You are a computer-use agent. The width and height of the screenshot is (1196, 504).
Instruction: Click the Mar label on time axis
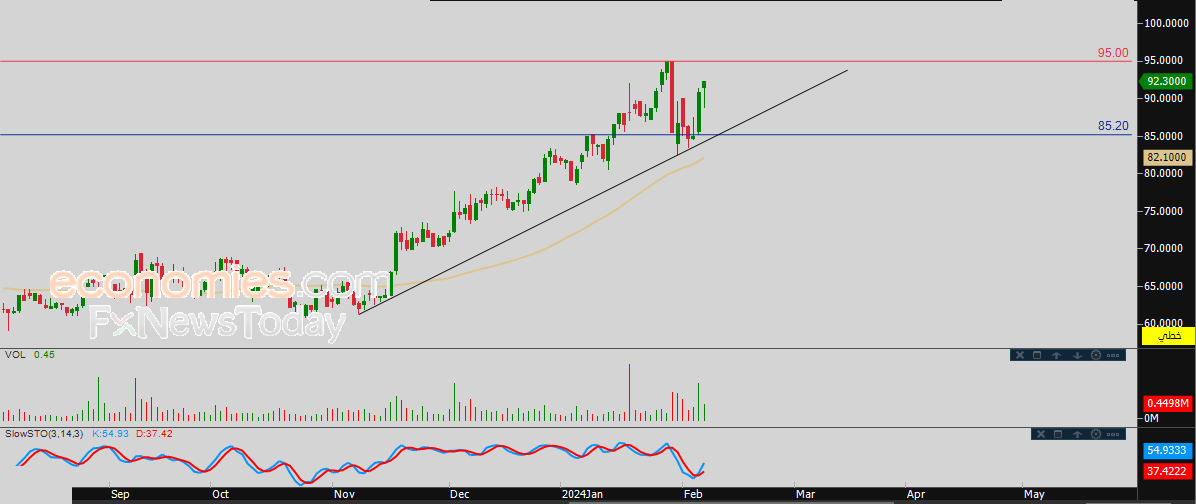tap(805, 494)
